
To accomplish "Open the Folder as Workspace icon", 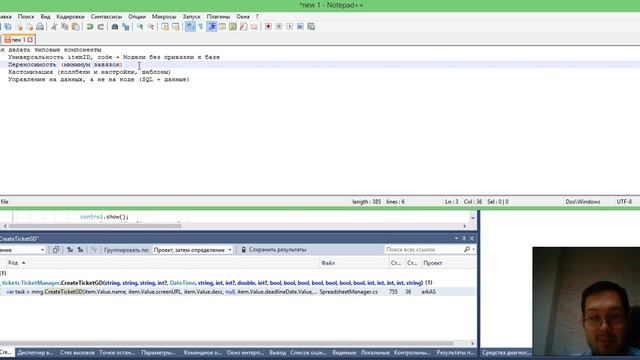I will (254, 27).
